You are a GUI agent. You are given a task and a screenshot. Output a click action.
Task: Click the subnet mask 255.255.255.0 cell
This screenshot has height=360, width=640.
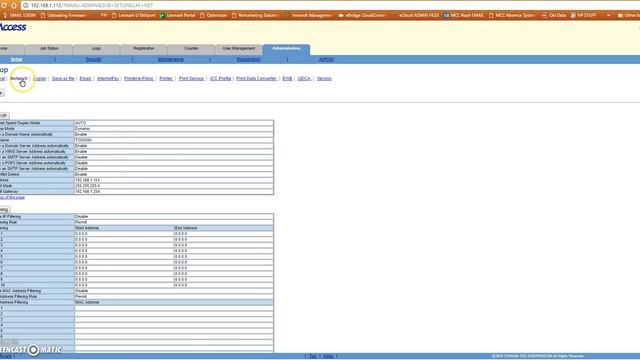point(173,186)
